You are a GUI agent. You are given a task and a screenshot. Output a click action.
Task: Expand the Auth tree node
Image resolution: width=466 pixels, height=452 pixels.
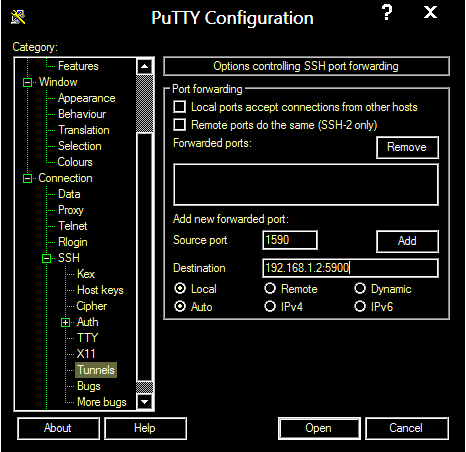click(66, 322)
